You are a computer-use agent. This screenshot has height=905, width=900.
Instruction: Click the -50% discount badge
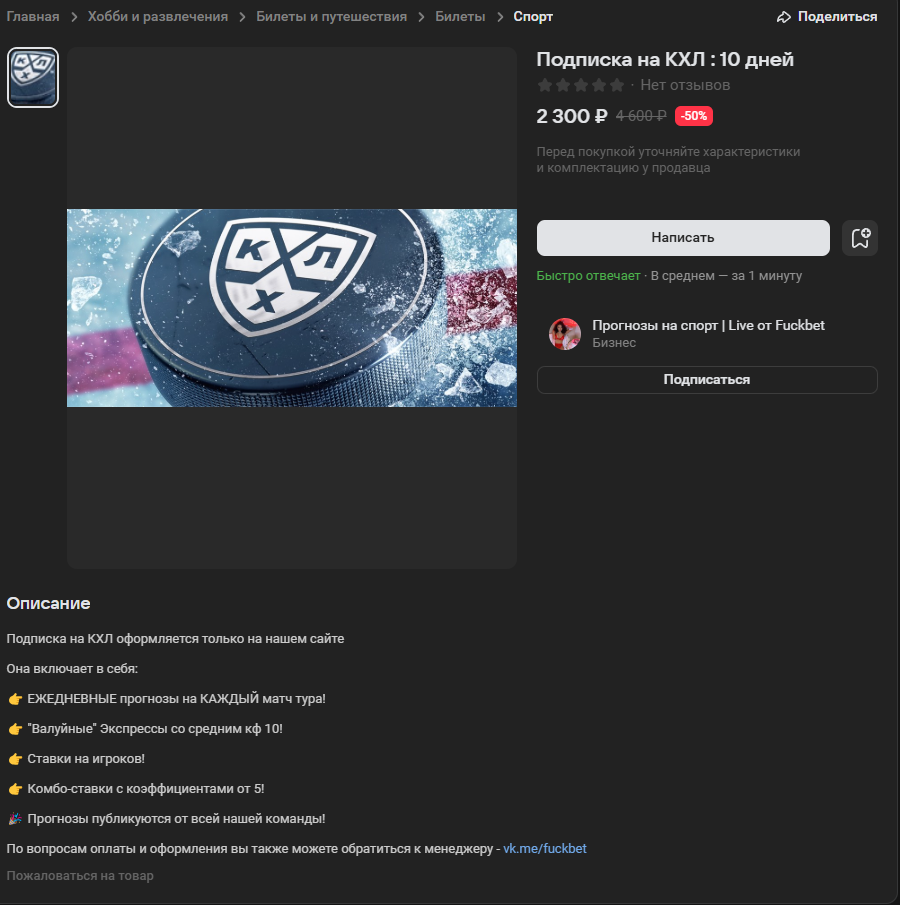693,116
